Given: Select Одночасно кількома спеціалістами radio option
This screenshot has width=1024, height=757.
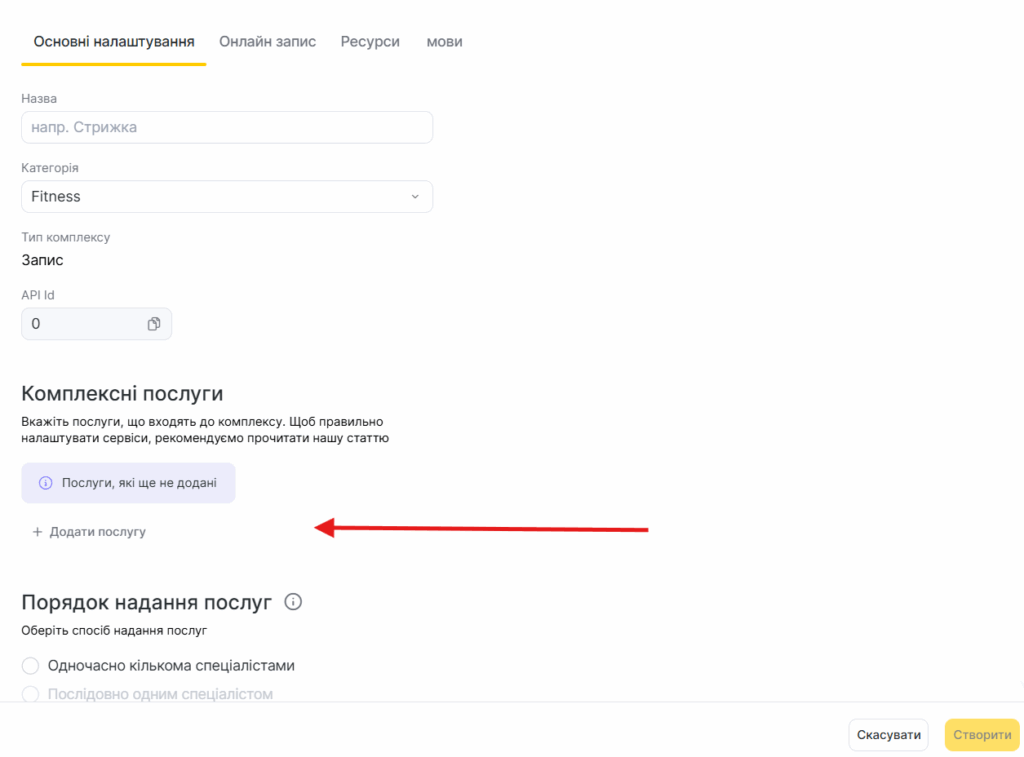Looking at the screenshot, I should point(30,666).
